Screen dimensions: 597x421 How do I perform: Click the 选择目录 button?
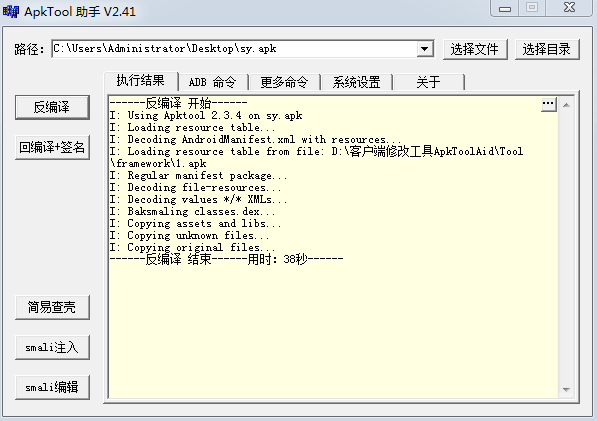(547, 49)
